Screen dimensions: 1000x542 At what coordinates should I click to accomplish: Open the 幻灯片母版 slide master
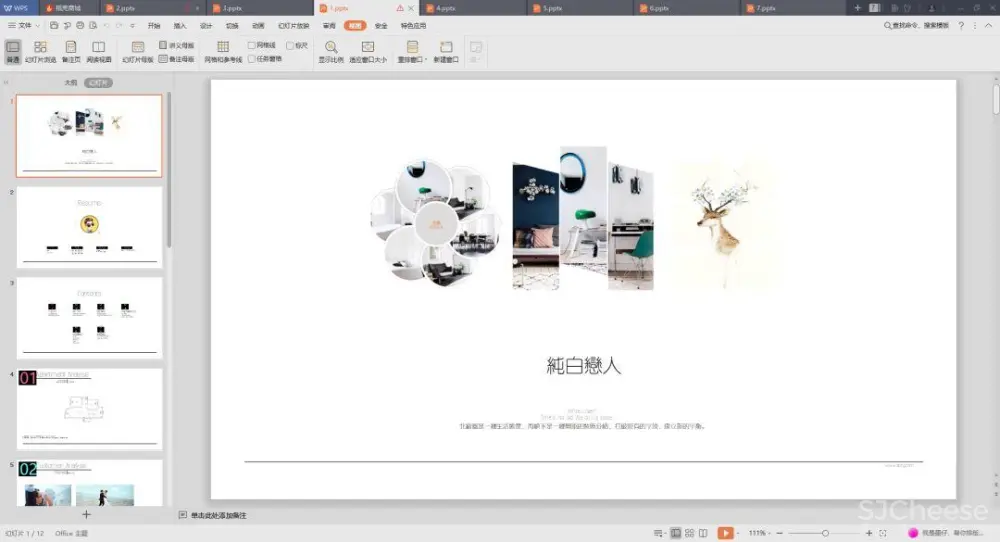138,51
